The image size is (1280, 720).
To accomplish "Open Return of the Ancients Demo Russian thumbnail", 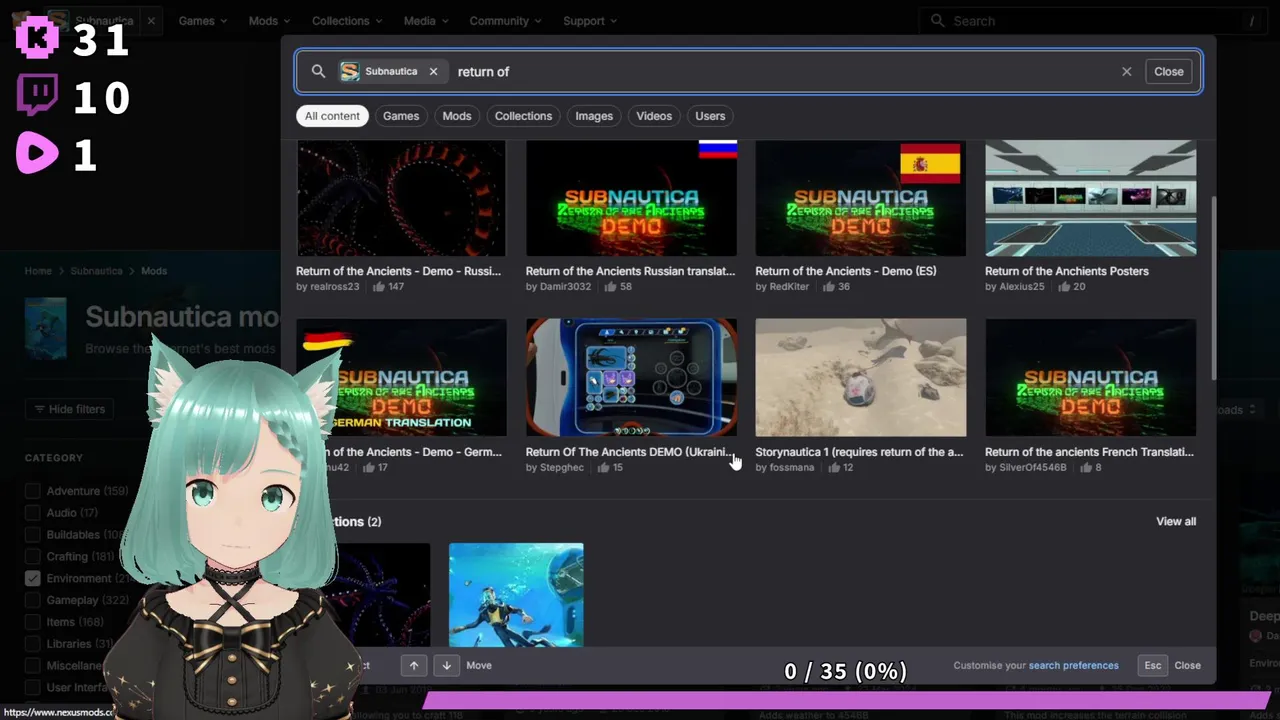I will [x=401, y=198].
